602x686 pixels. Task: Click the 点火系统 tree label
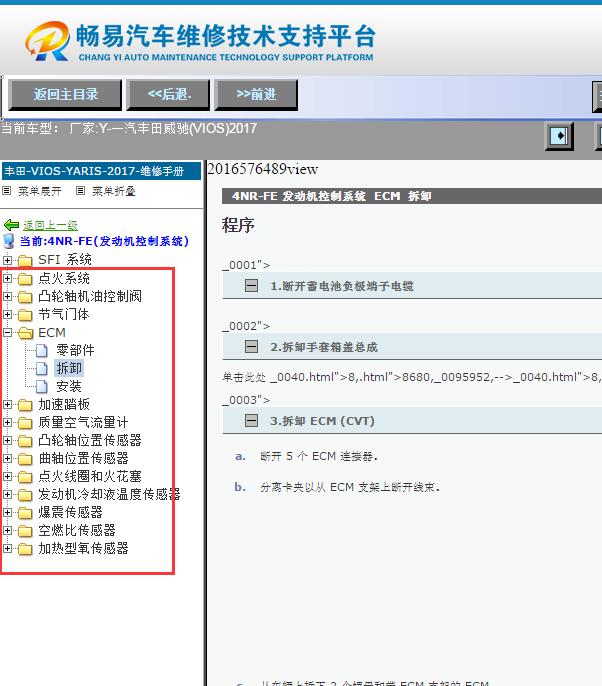64,278
